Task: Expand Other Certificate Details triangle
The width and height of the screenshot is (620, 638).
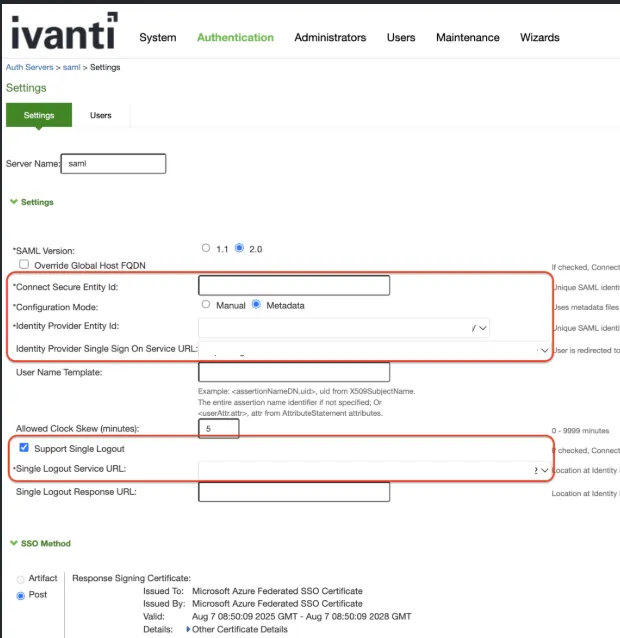Action: (188, 629)
